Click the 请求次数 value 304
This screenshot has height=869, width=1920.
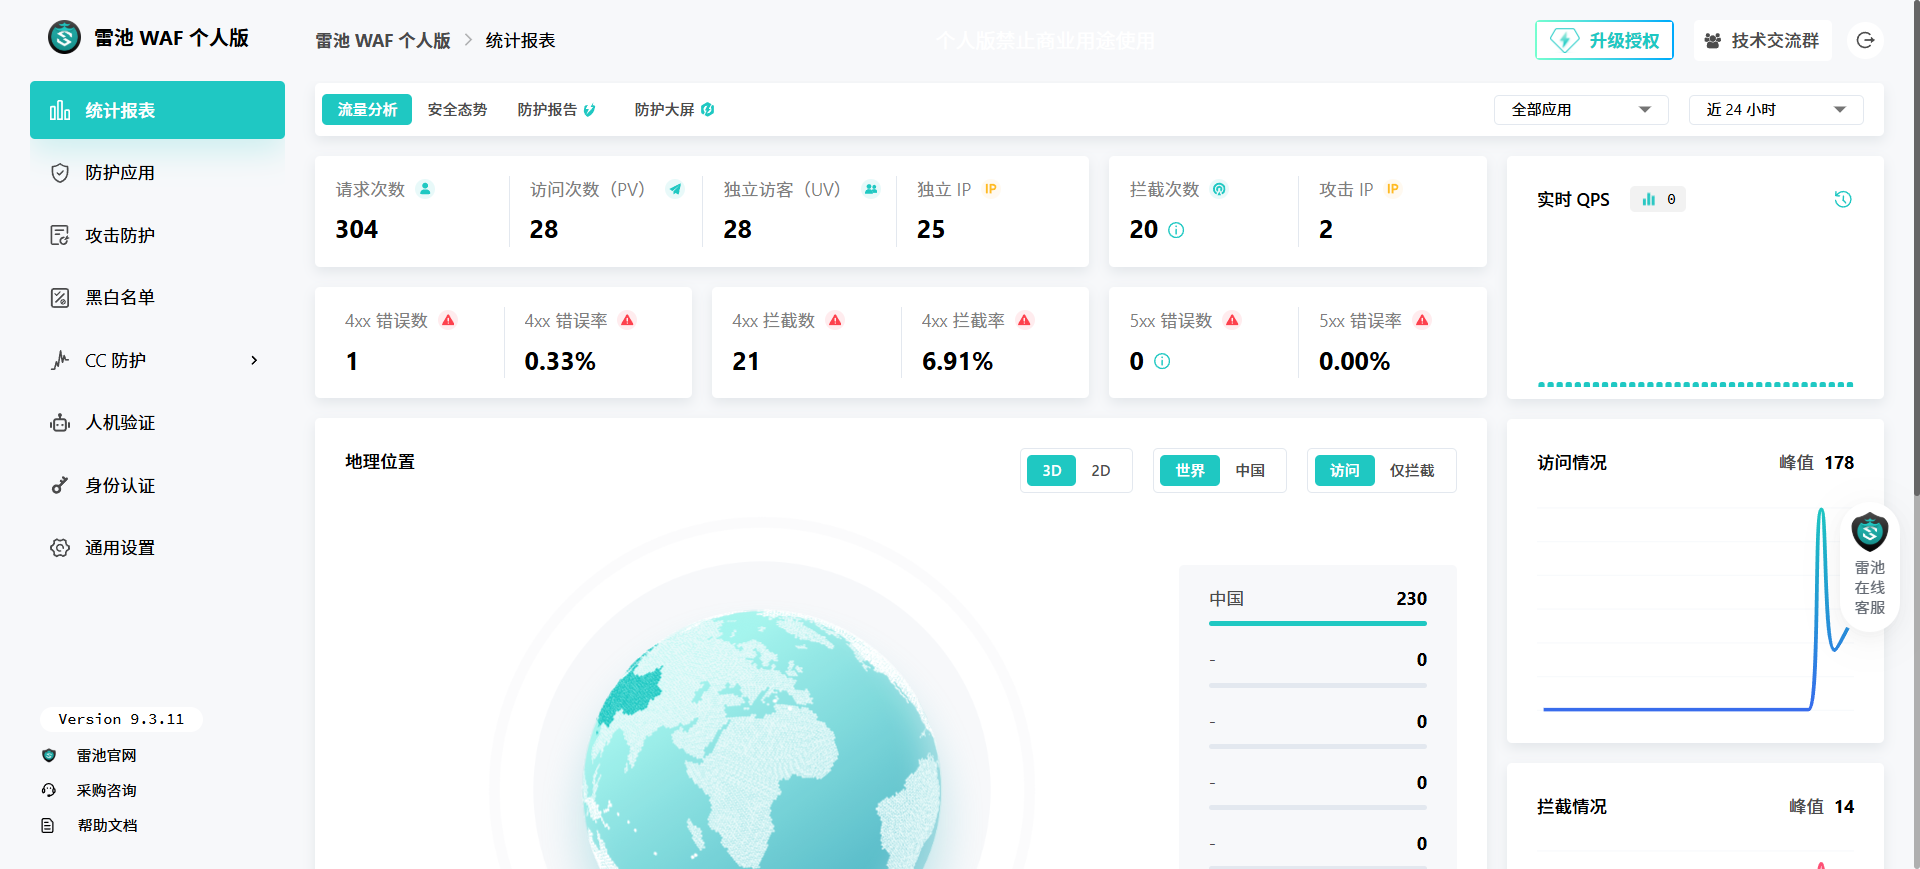coord(357,229)
